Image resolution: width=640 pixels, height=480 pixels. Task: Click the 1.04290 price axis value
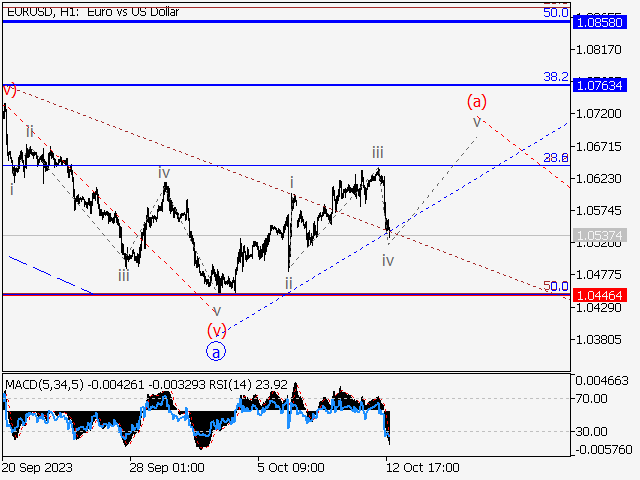tap(598, 307)
